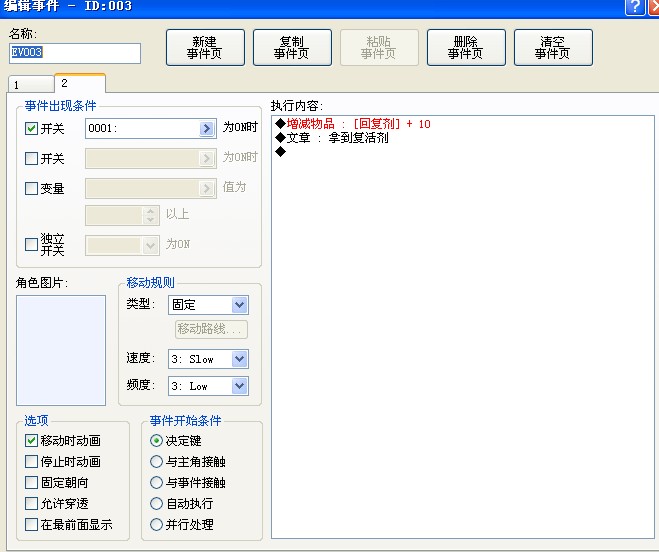The image size is (659, 552).
Task: Click the 新建事件页 button
Action: coord(205,48)
